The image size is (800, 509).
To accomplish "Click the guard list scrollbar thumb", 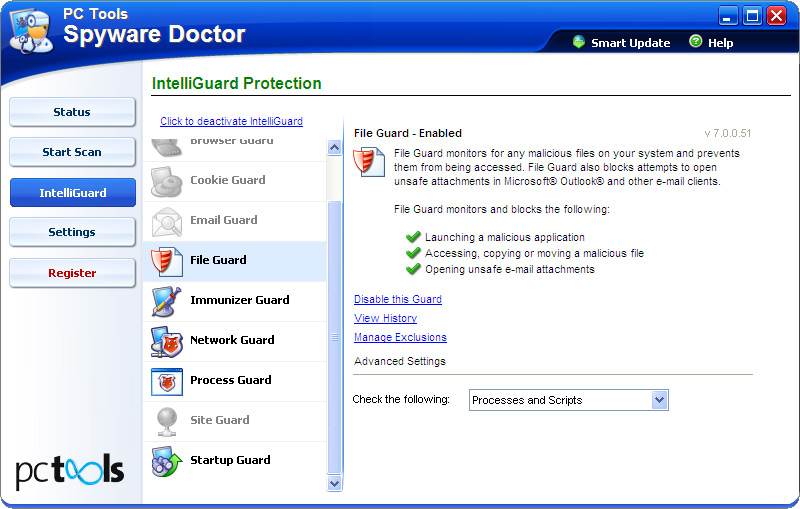I will (x=334, y=337).
